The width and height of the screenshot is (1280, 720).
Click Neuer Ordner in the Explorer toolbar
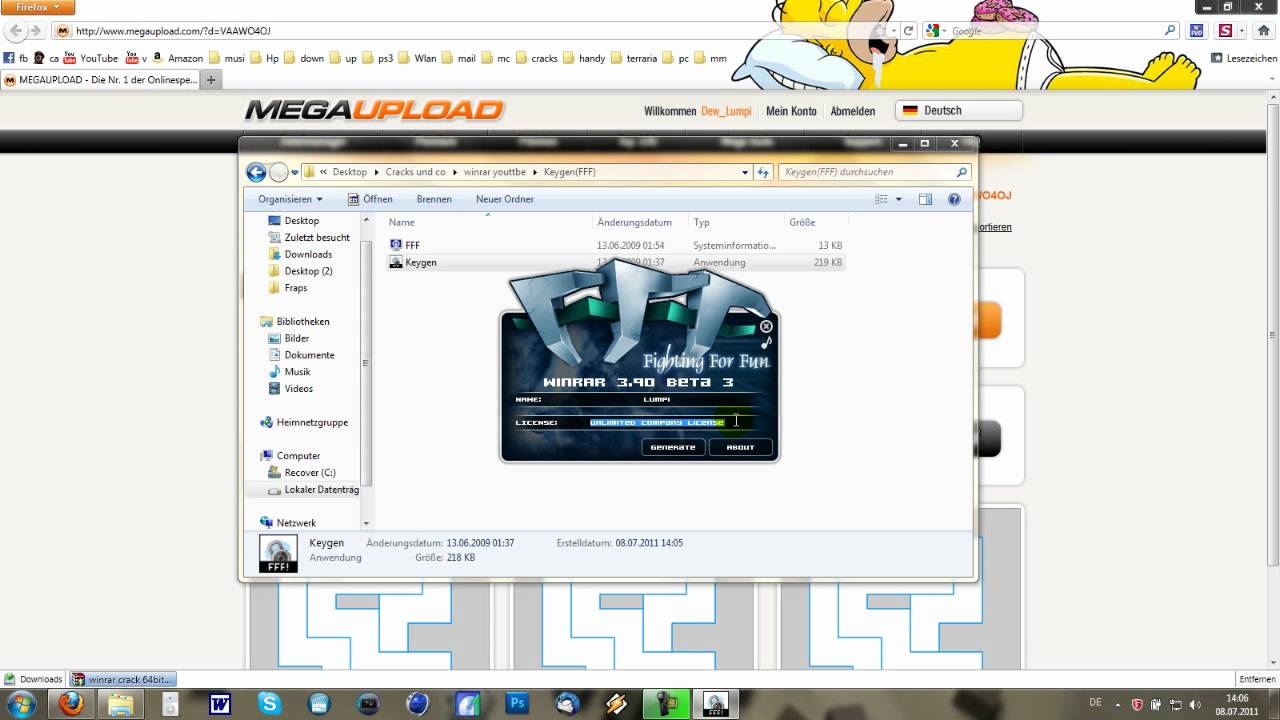(505, 199)
